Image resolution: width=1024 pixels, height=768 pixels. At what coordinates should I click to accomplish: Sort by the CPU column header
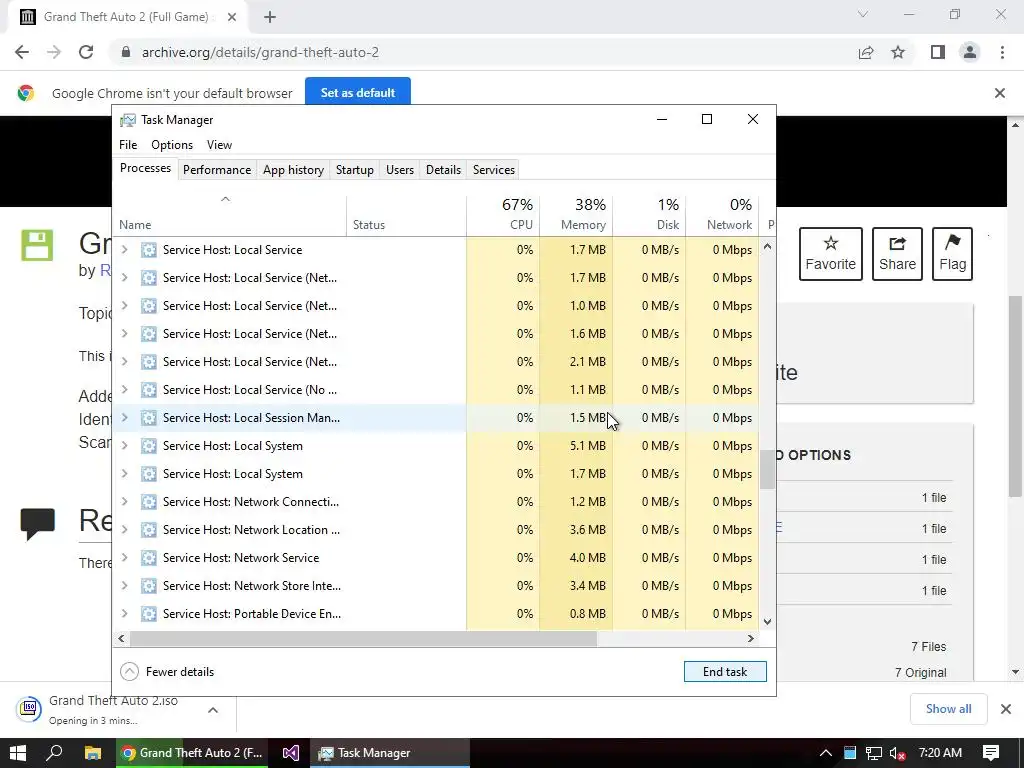coord(504,215)
